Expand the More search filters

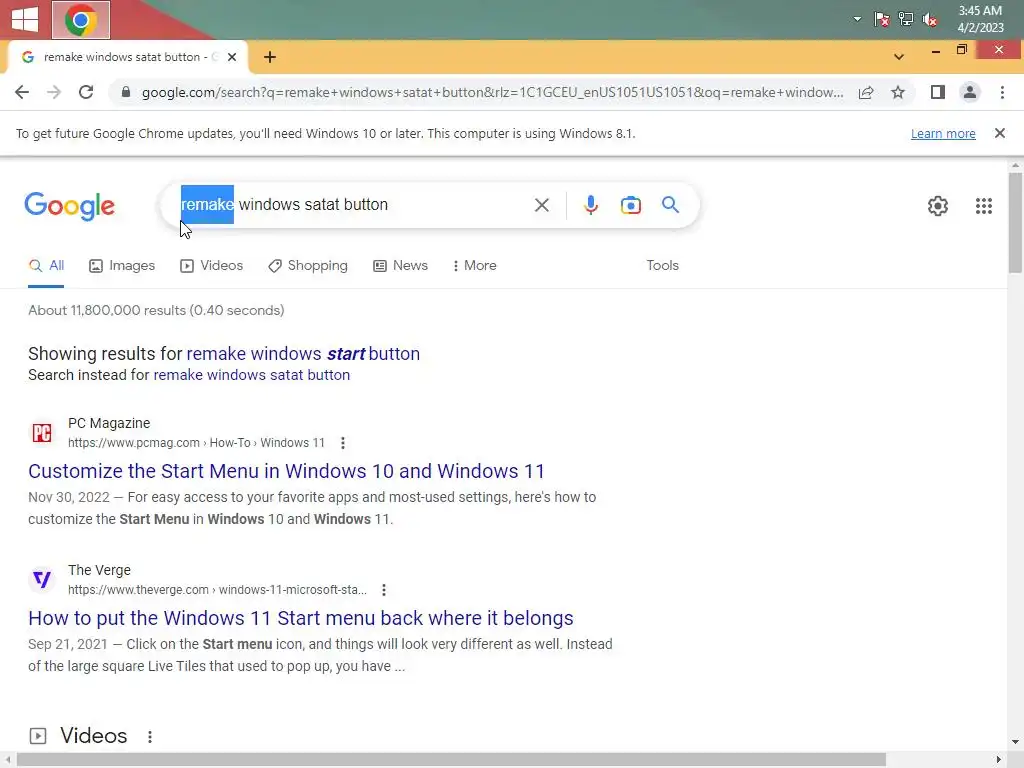[x=474, y=266]
